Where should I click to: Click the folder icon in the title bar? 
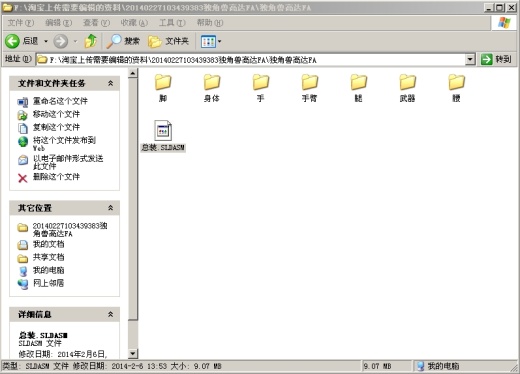[7, 7]
